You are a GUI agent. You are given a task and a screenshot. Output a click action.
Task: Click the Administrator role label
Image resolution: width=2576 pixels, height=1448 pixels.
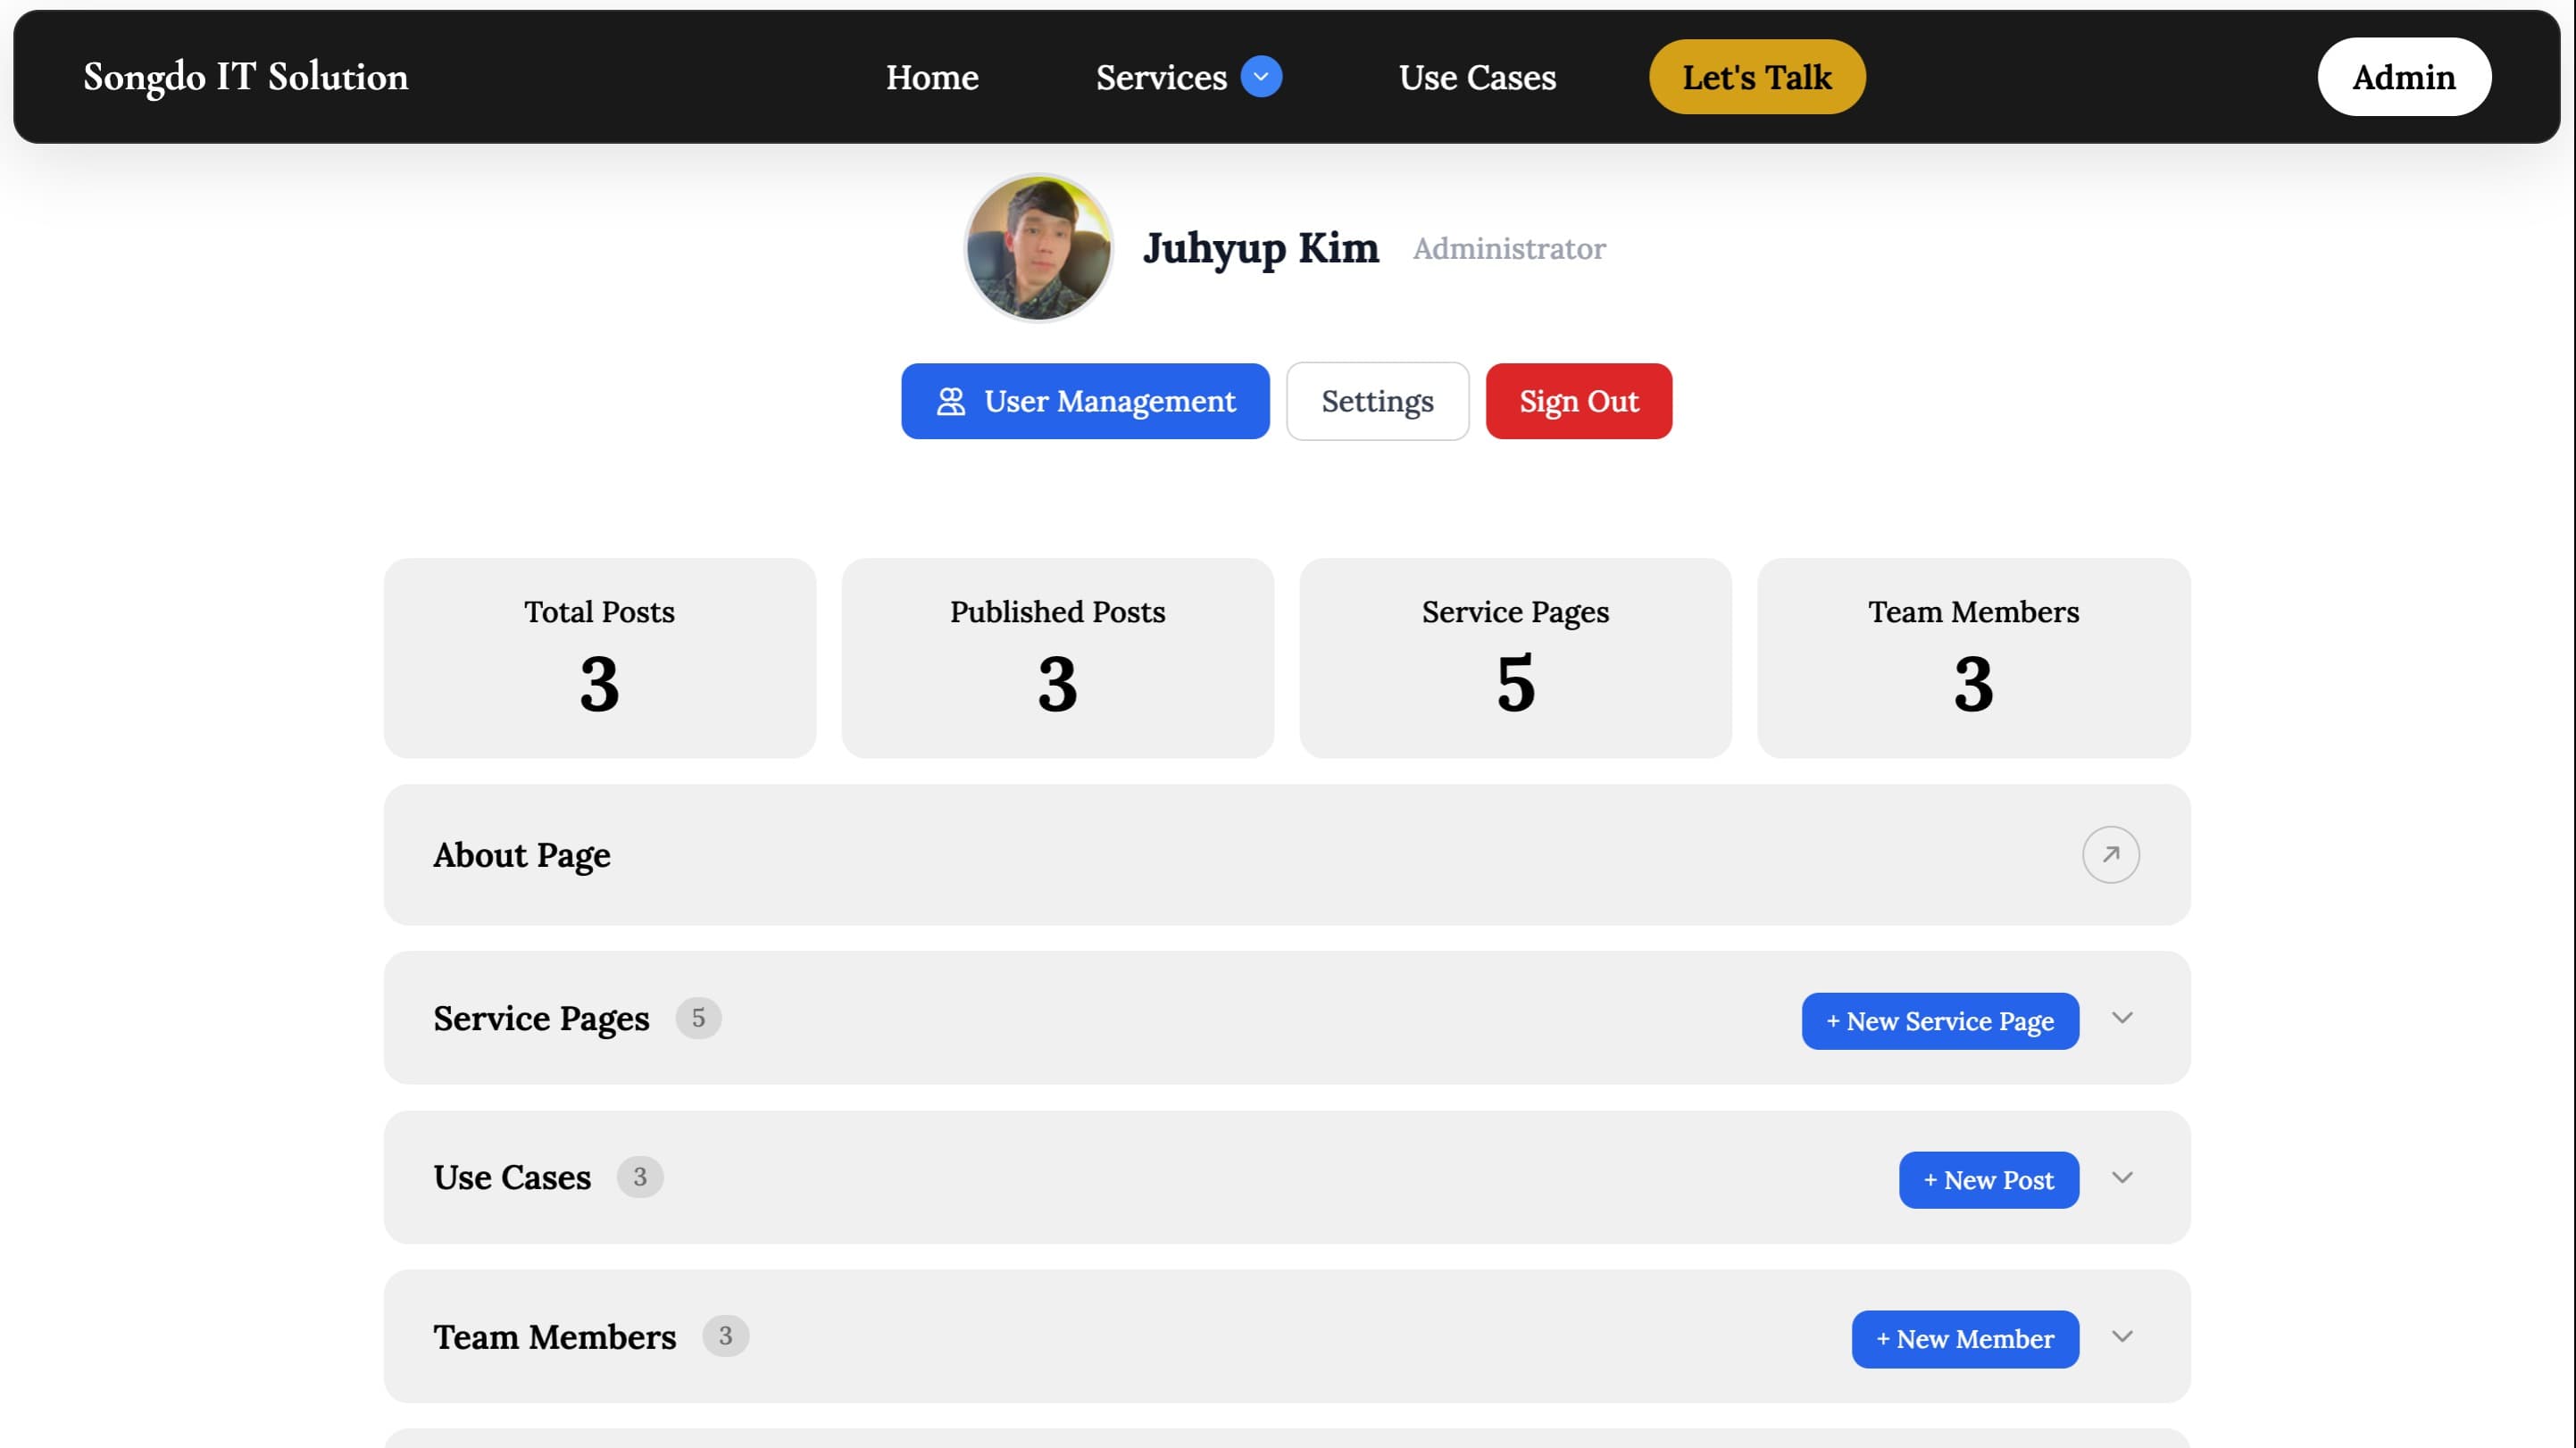(1509, 248)
